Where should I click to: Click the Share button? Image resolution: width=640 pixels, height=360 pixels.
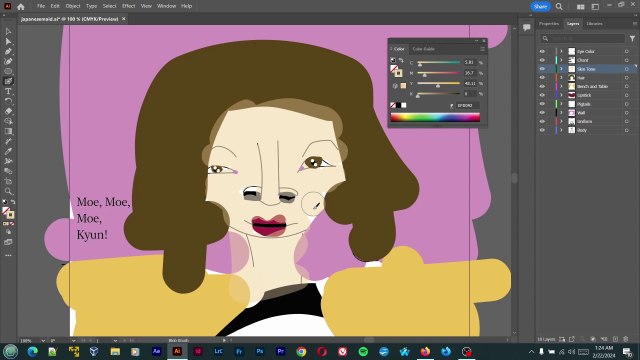[x=540, y=6]
